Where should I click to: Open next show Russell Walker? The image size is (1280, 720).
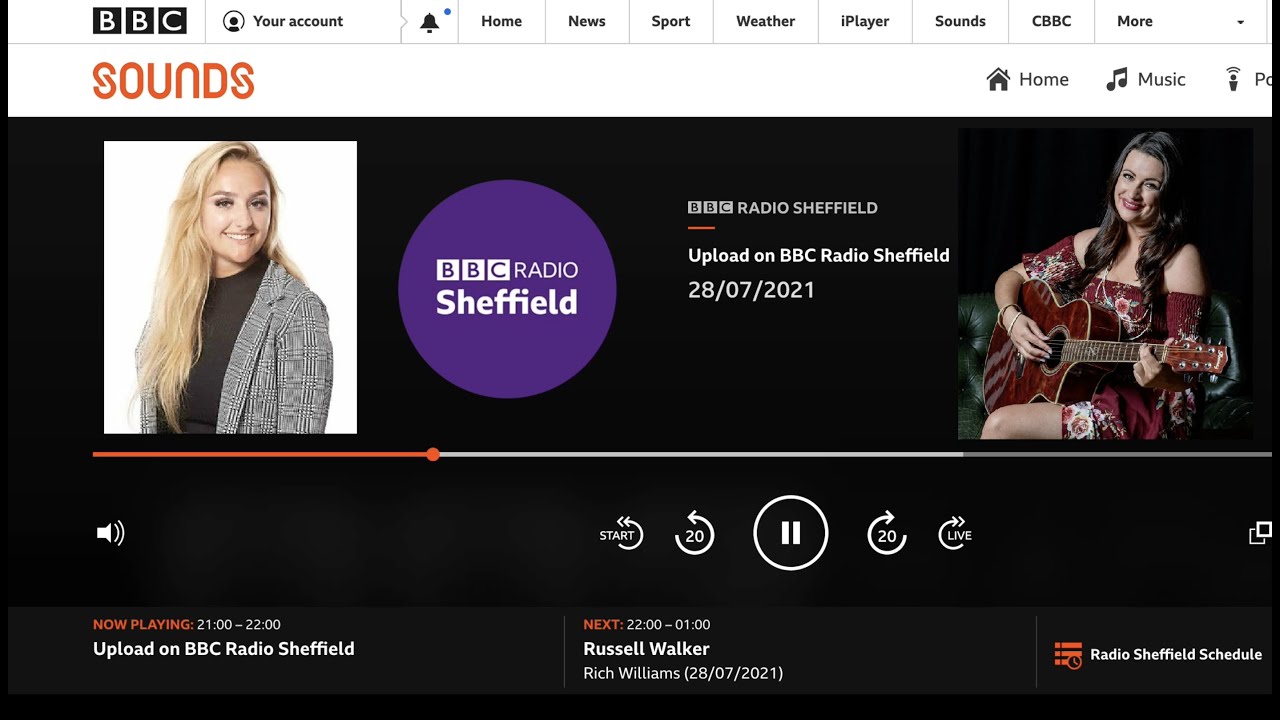point(646,649)
